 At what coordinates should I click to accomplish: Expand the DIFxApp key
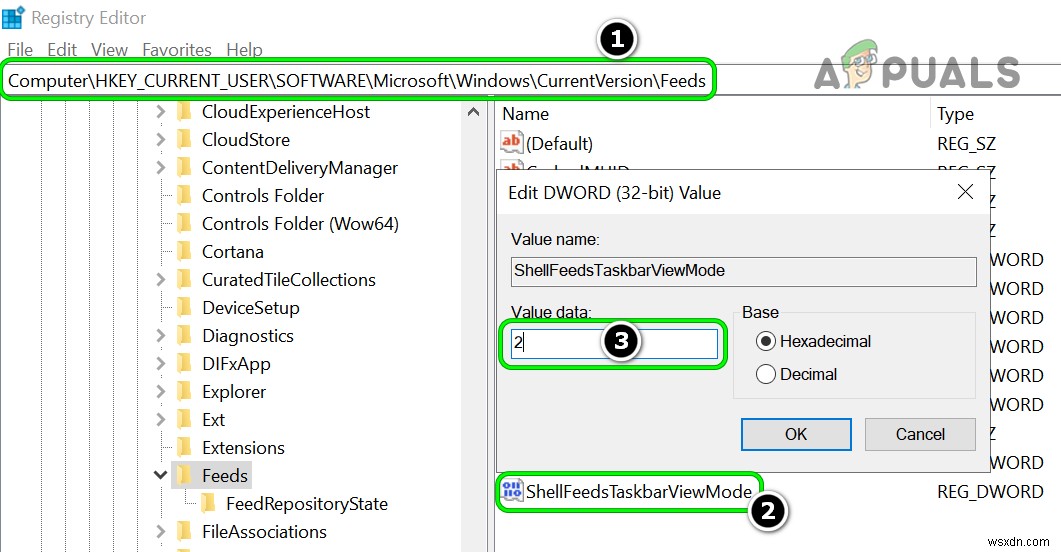(x=160, y=363)
